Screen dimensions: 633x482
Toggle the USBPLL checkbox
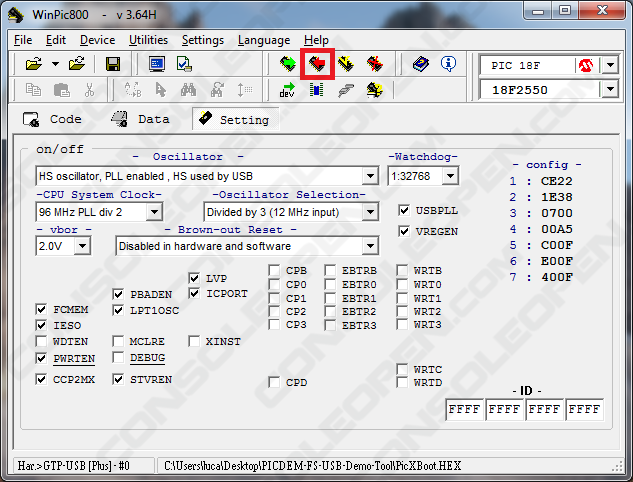[404, 210]
